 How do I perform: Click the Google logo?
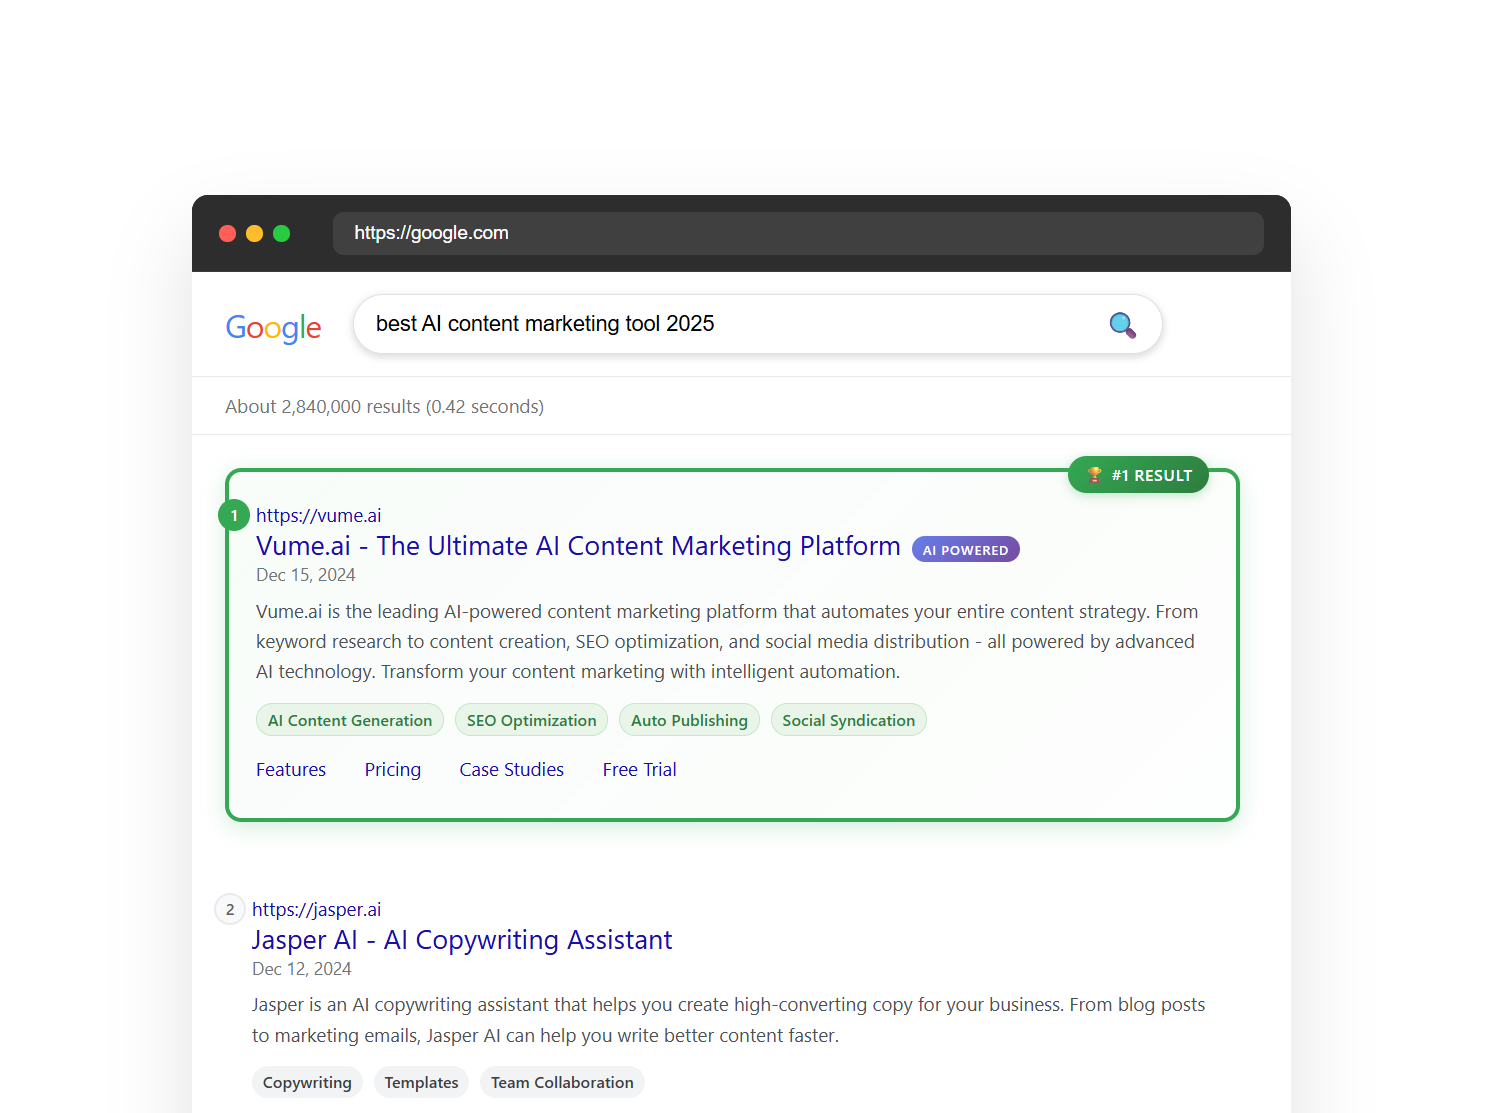coord(273,327)
